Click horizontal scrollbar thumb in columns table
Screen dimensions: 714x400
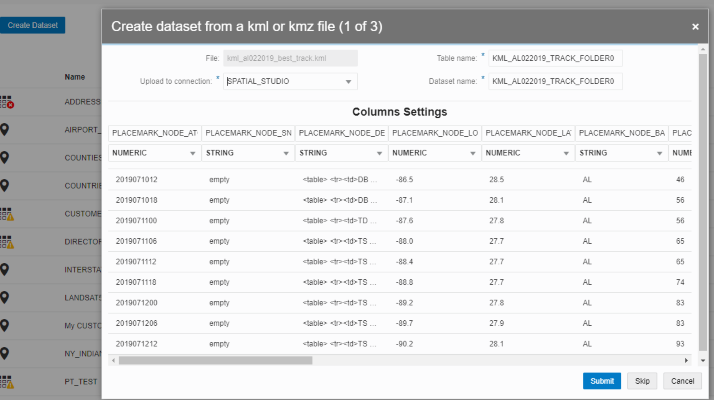(x=215, y=360)
